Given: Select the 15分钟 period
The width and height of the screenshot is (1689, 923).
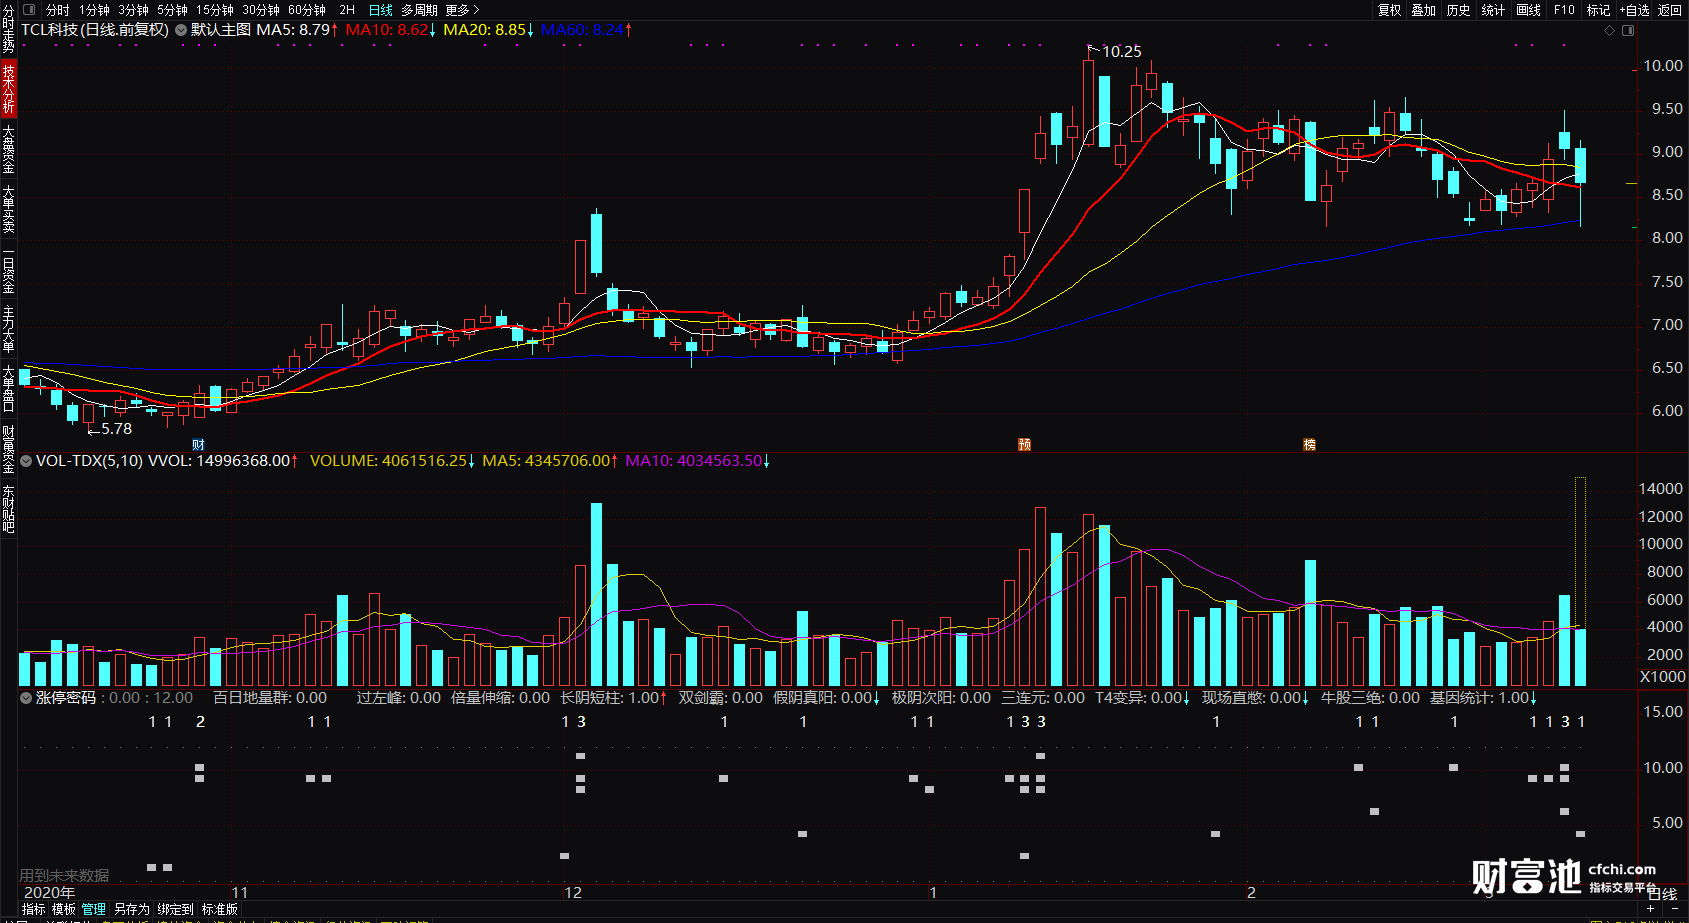Looking at the screenshot, I should tap(215, 10).
